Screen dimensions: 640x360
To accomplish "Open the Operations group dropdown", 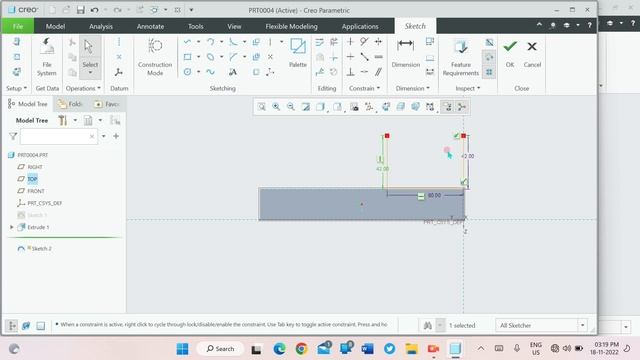I will pyautogui.click(x=83, y=88).
